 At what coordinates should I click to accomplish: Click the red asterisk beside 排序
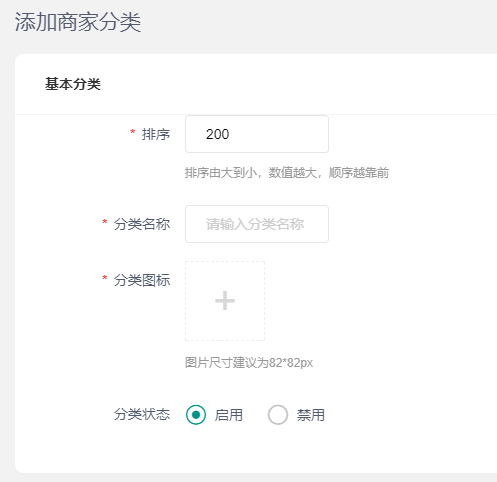[x=133, y=132]
